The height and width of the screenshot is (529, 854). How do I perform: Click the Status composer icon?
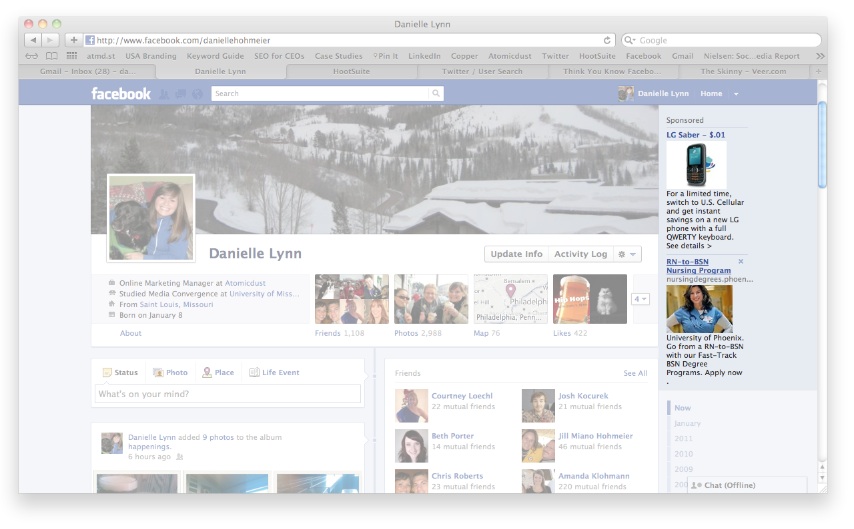(x=107, y=373)
